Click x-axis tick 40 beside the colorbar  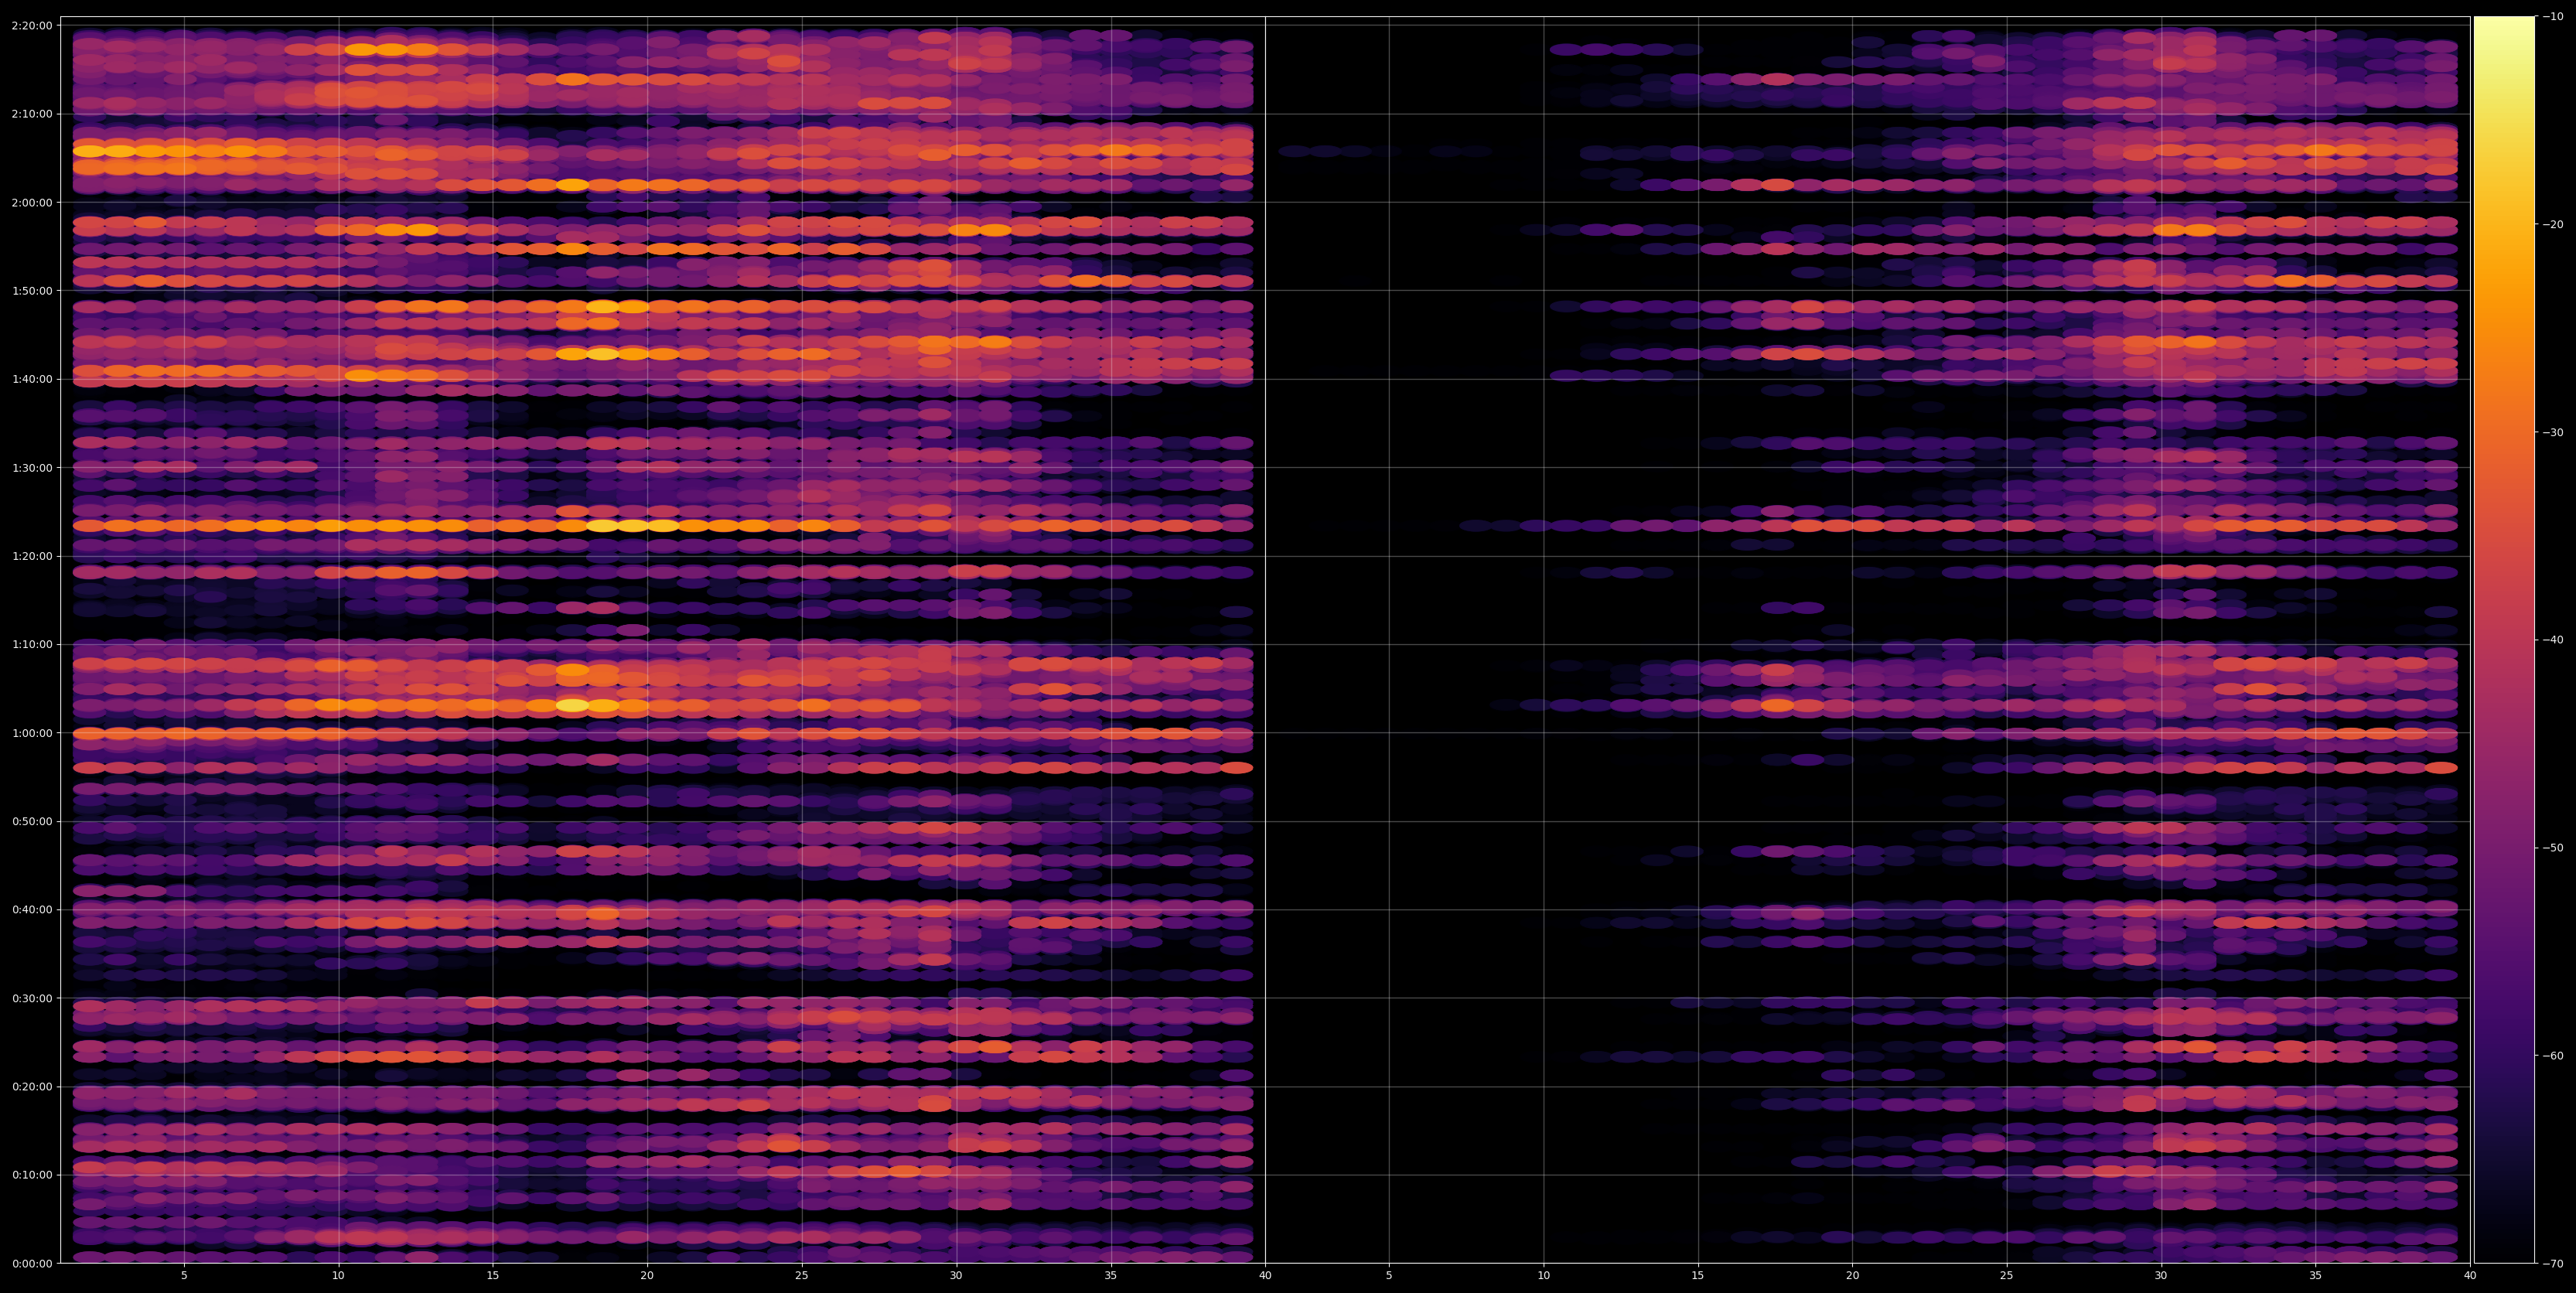2470,1276
